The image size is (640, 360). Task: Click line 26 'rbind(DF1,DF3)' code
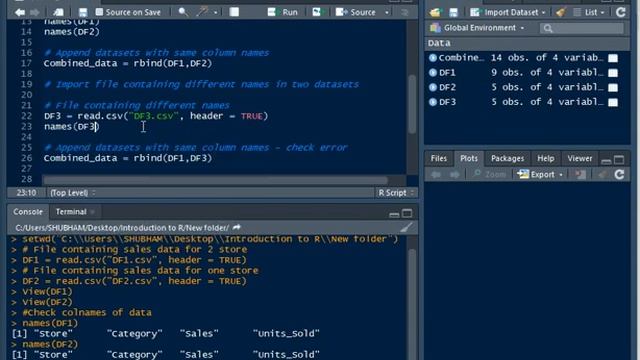pyautogui.click(x=173, y=158)
